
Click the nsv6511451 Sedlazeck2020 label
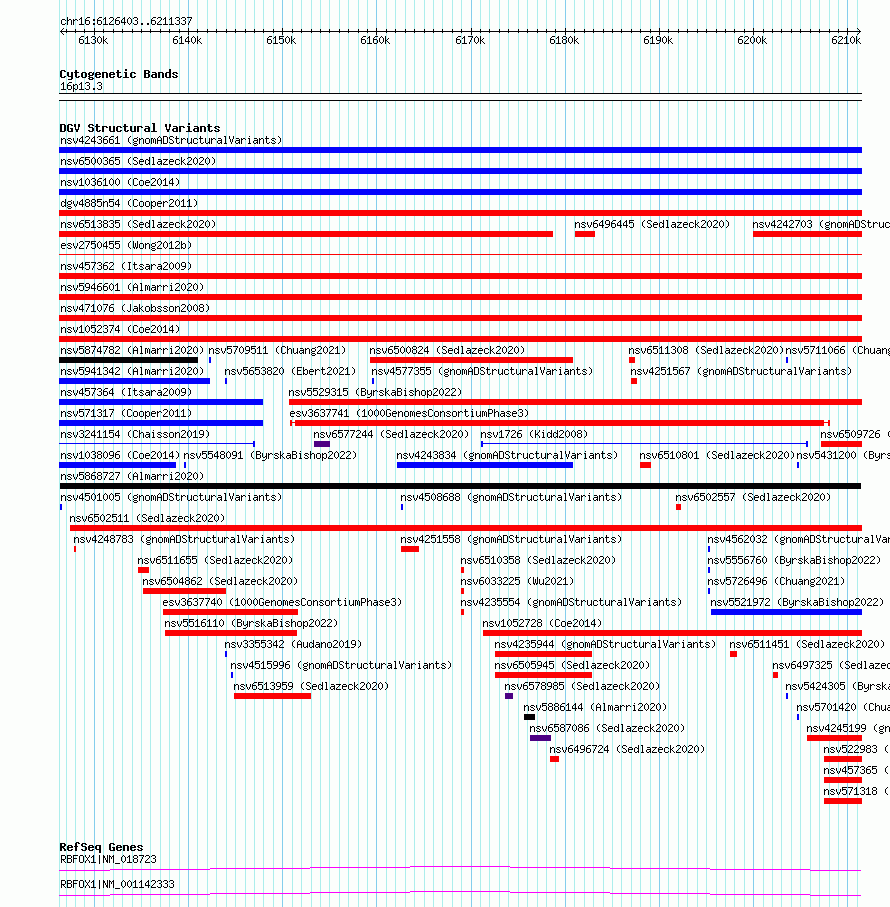(x=807, y=644)
